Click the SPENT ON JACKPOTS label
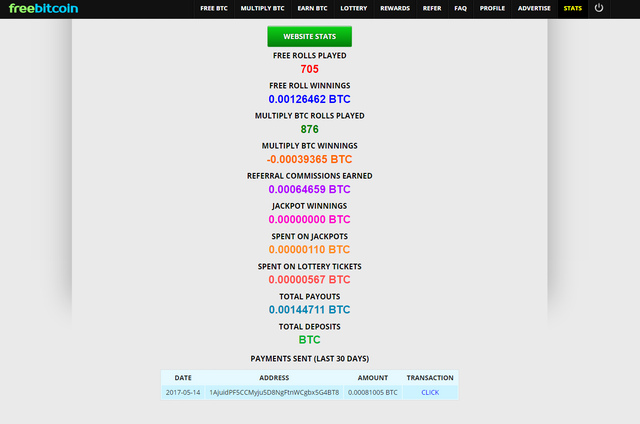 tap(309, 236)
